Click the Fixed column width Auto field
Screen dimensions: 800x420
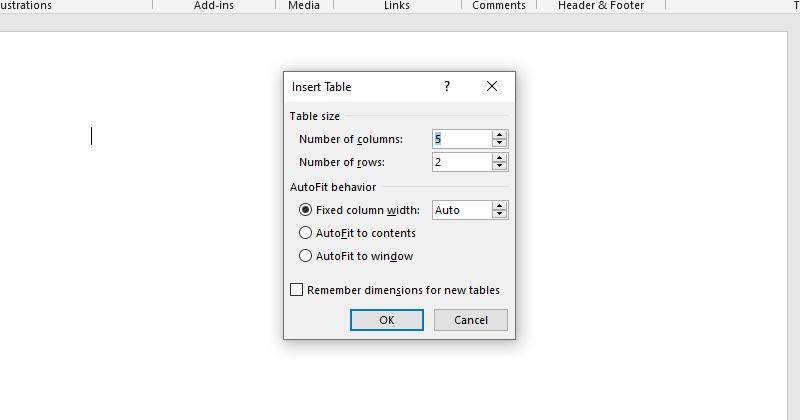(x=462, y=210)
